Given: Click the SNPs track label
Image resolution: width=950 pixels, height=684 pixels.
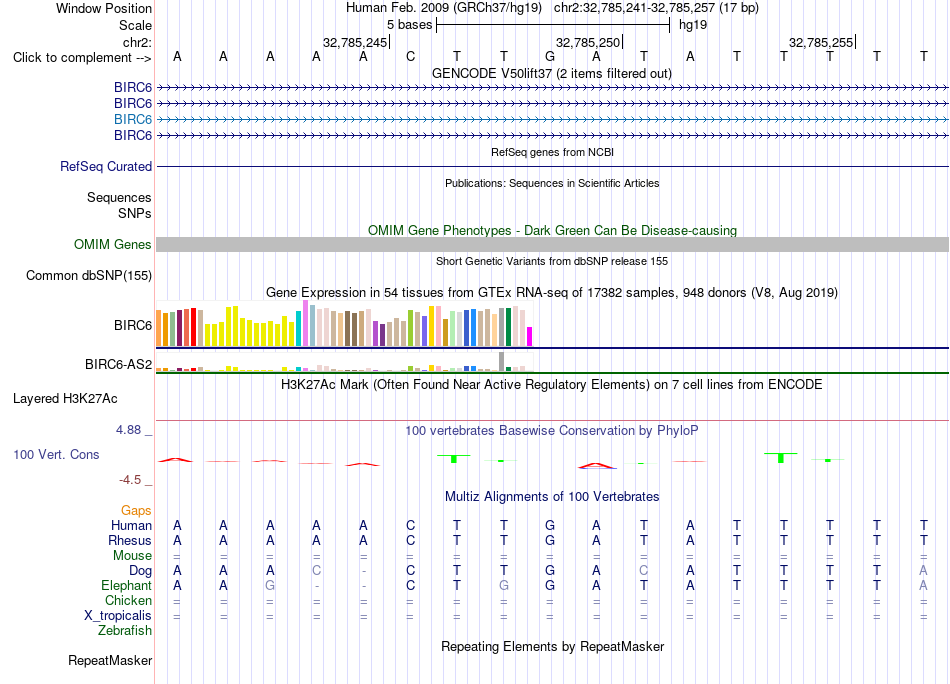Looking at the screenshot, I should point(135,213).
